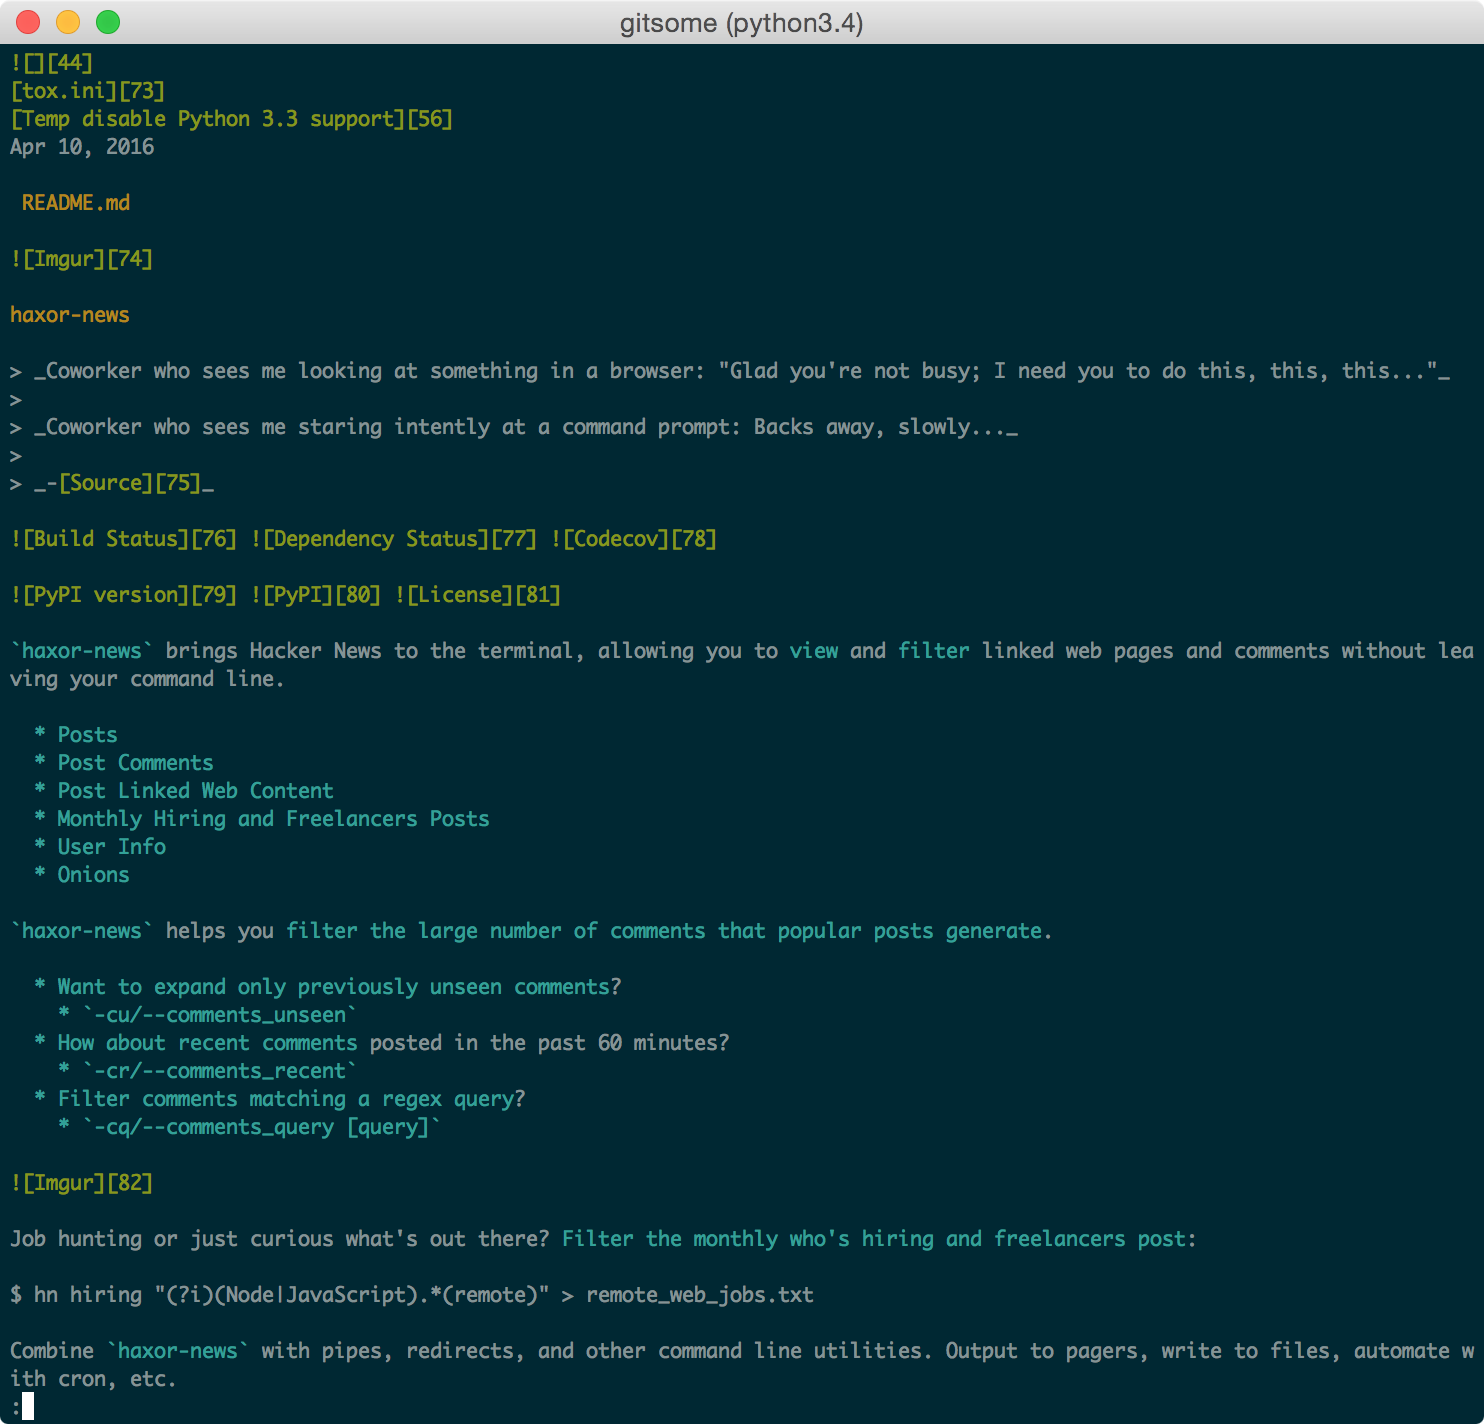
Task: Click the '![Imgur][74]' reference
Action: click(82, 259)
